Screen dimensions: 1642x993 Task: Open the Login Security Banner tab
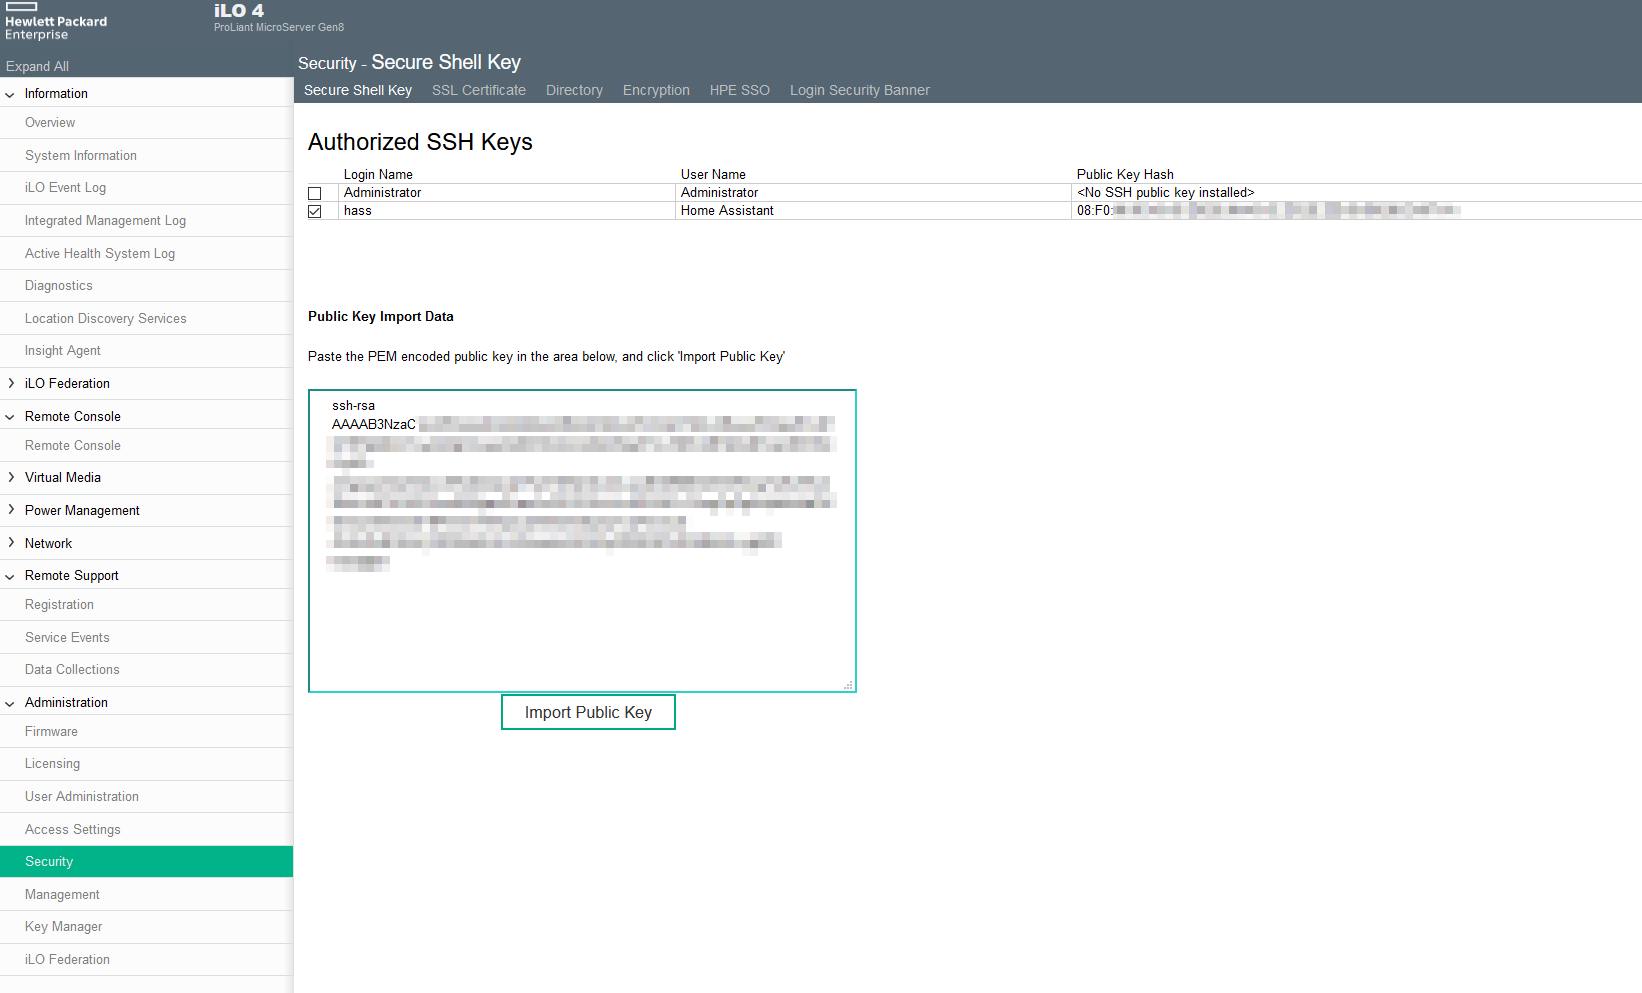tap(860, 90)
